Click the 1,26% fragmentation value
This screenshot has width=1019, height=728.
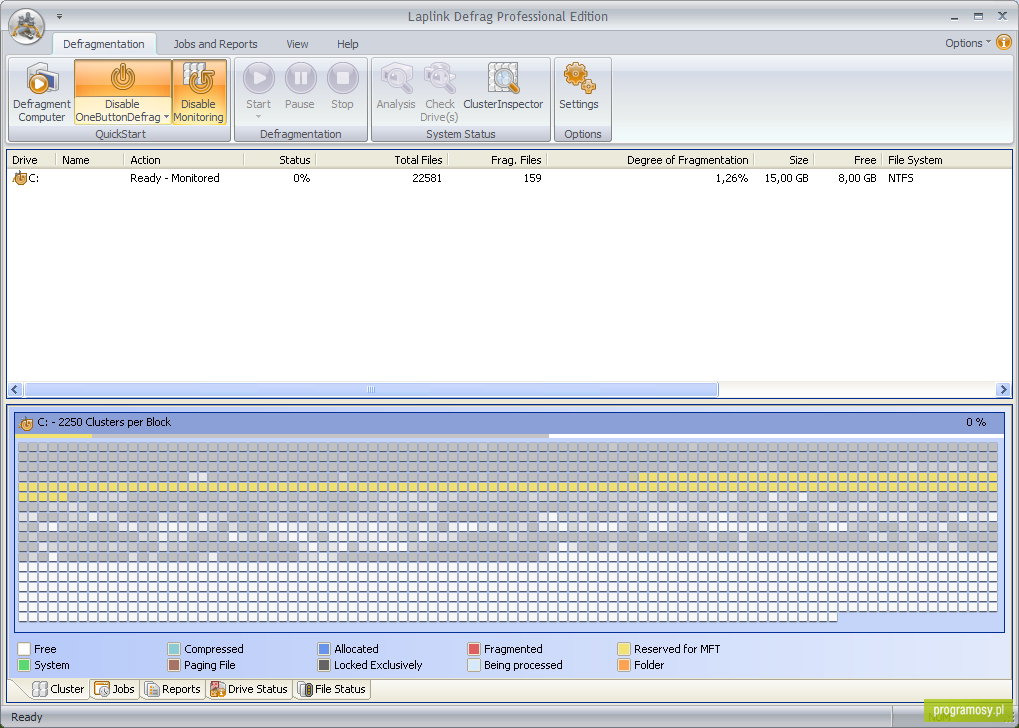pos(732,178)
